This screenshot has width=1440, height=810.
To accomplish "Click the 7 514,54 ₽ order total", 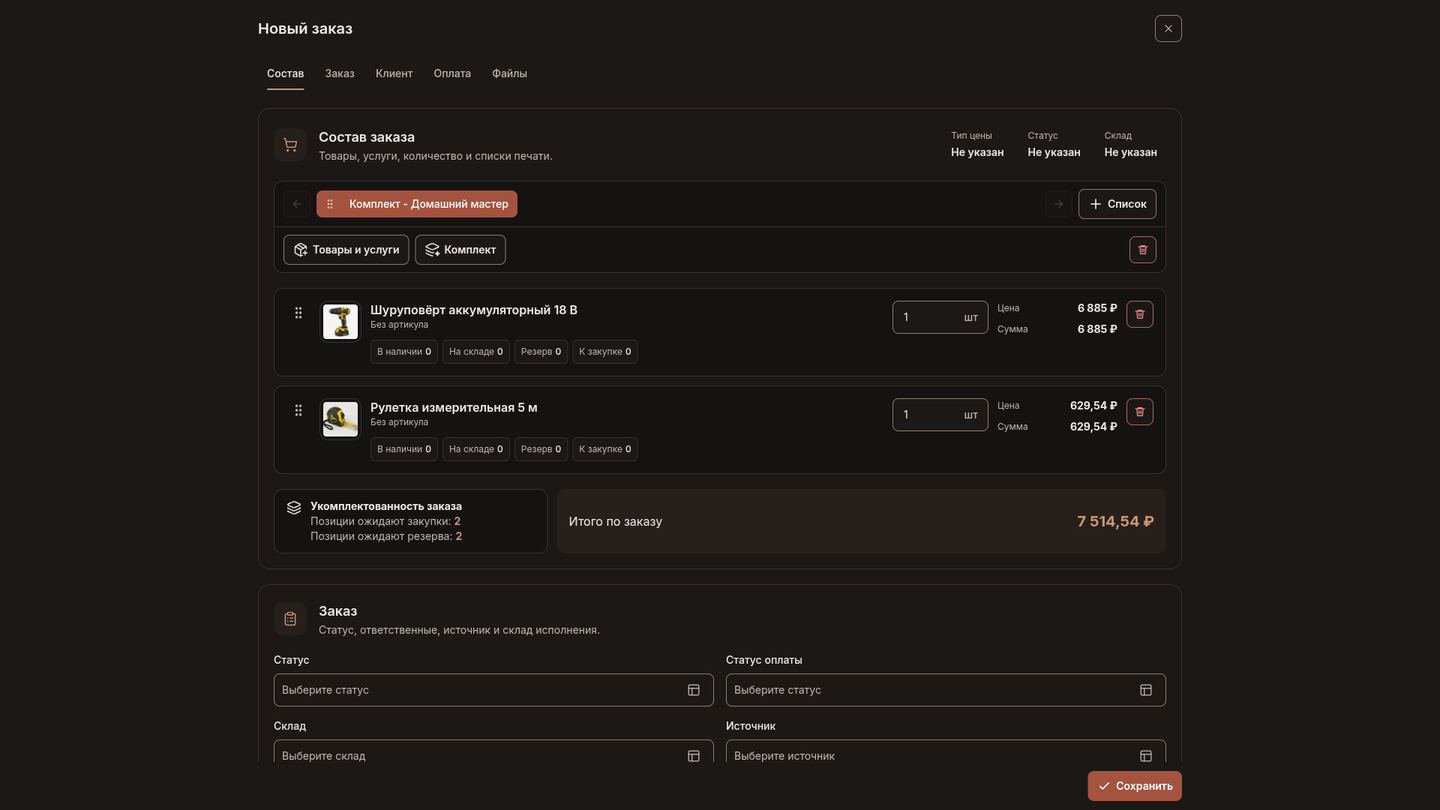I will (1115, 521).
